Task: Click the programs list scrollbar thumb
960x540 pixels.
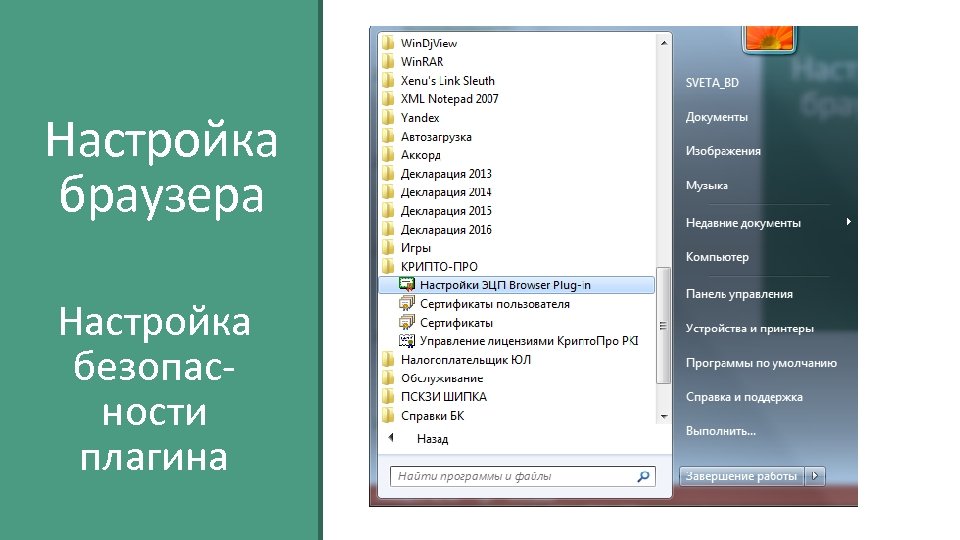Action: [x=663, y=325]
